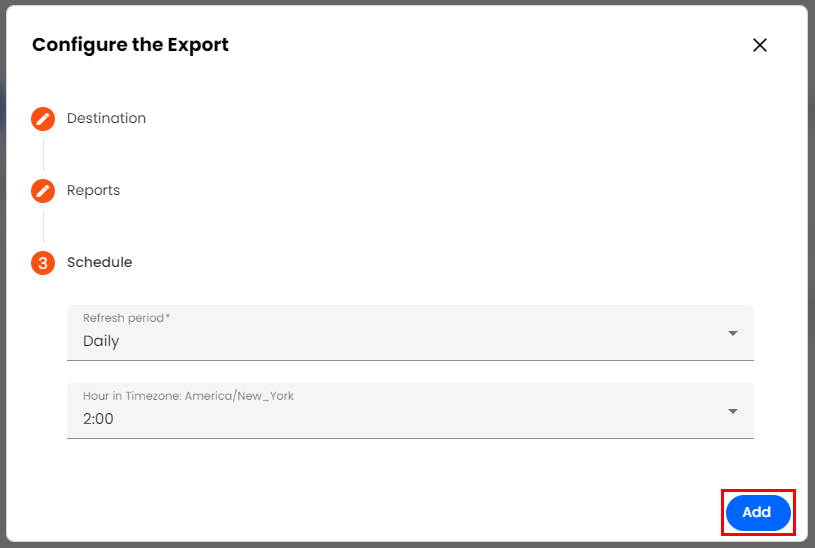The height and width of the screenshot is (548, 815).
Task: Open the Refresh period dropdown
Action: pos(410,333)
